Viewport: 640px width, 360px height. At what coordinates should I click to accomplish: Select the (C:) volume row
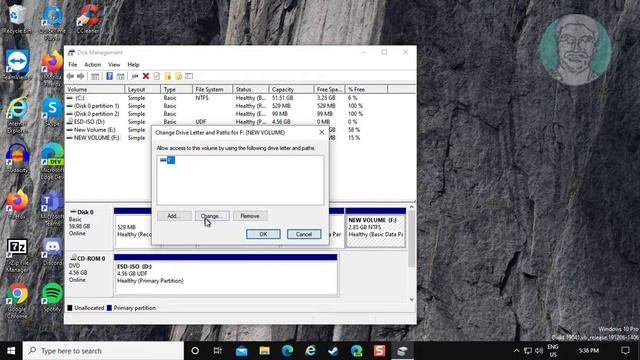[x=240, y=98]
